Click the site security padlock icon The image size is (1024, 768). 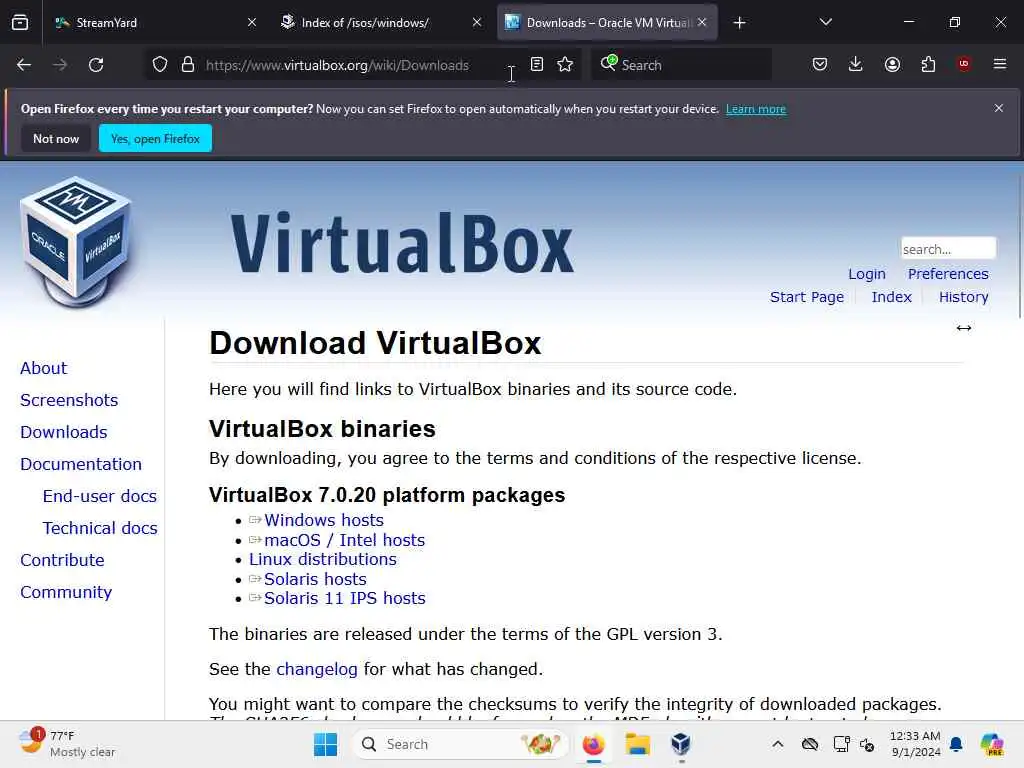tap(188, 65)
